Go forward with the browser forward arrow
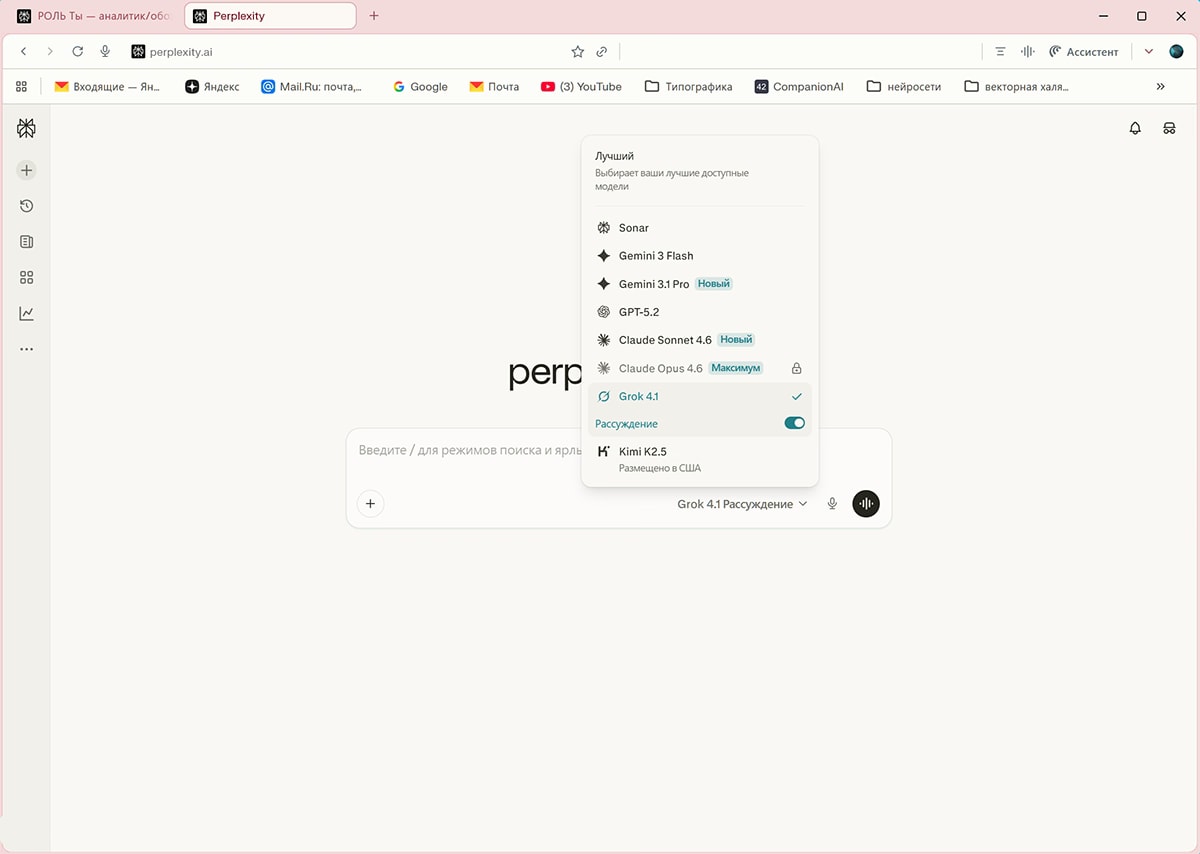 [50, 51]
